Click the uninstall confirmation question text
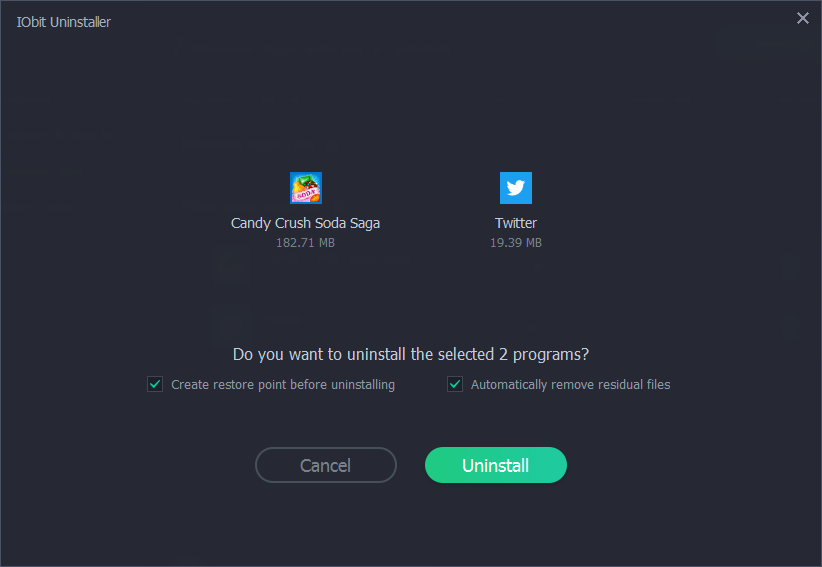This screenshot has height=567, width=822. (x=411, y=354)
